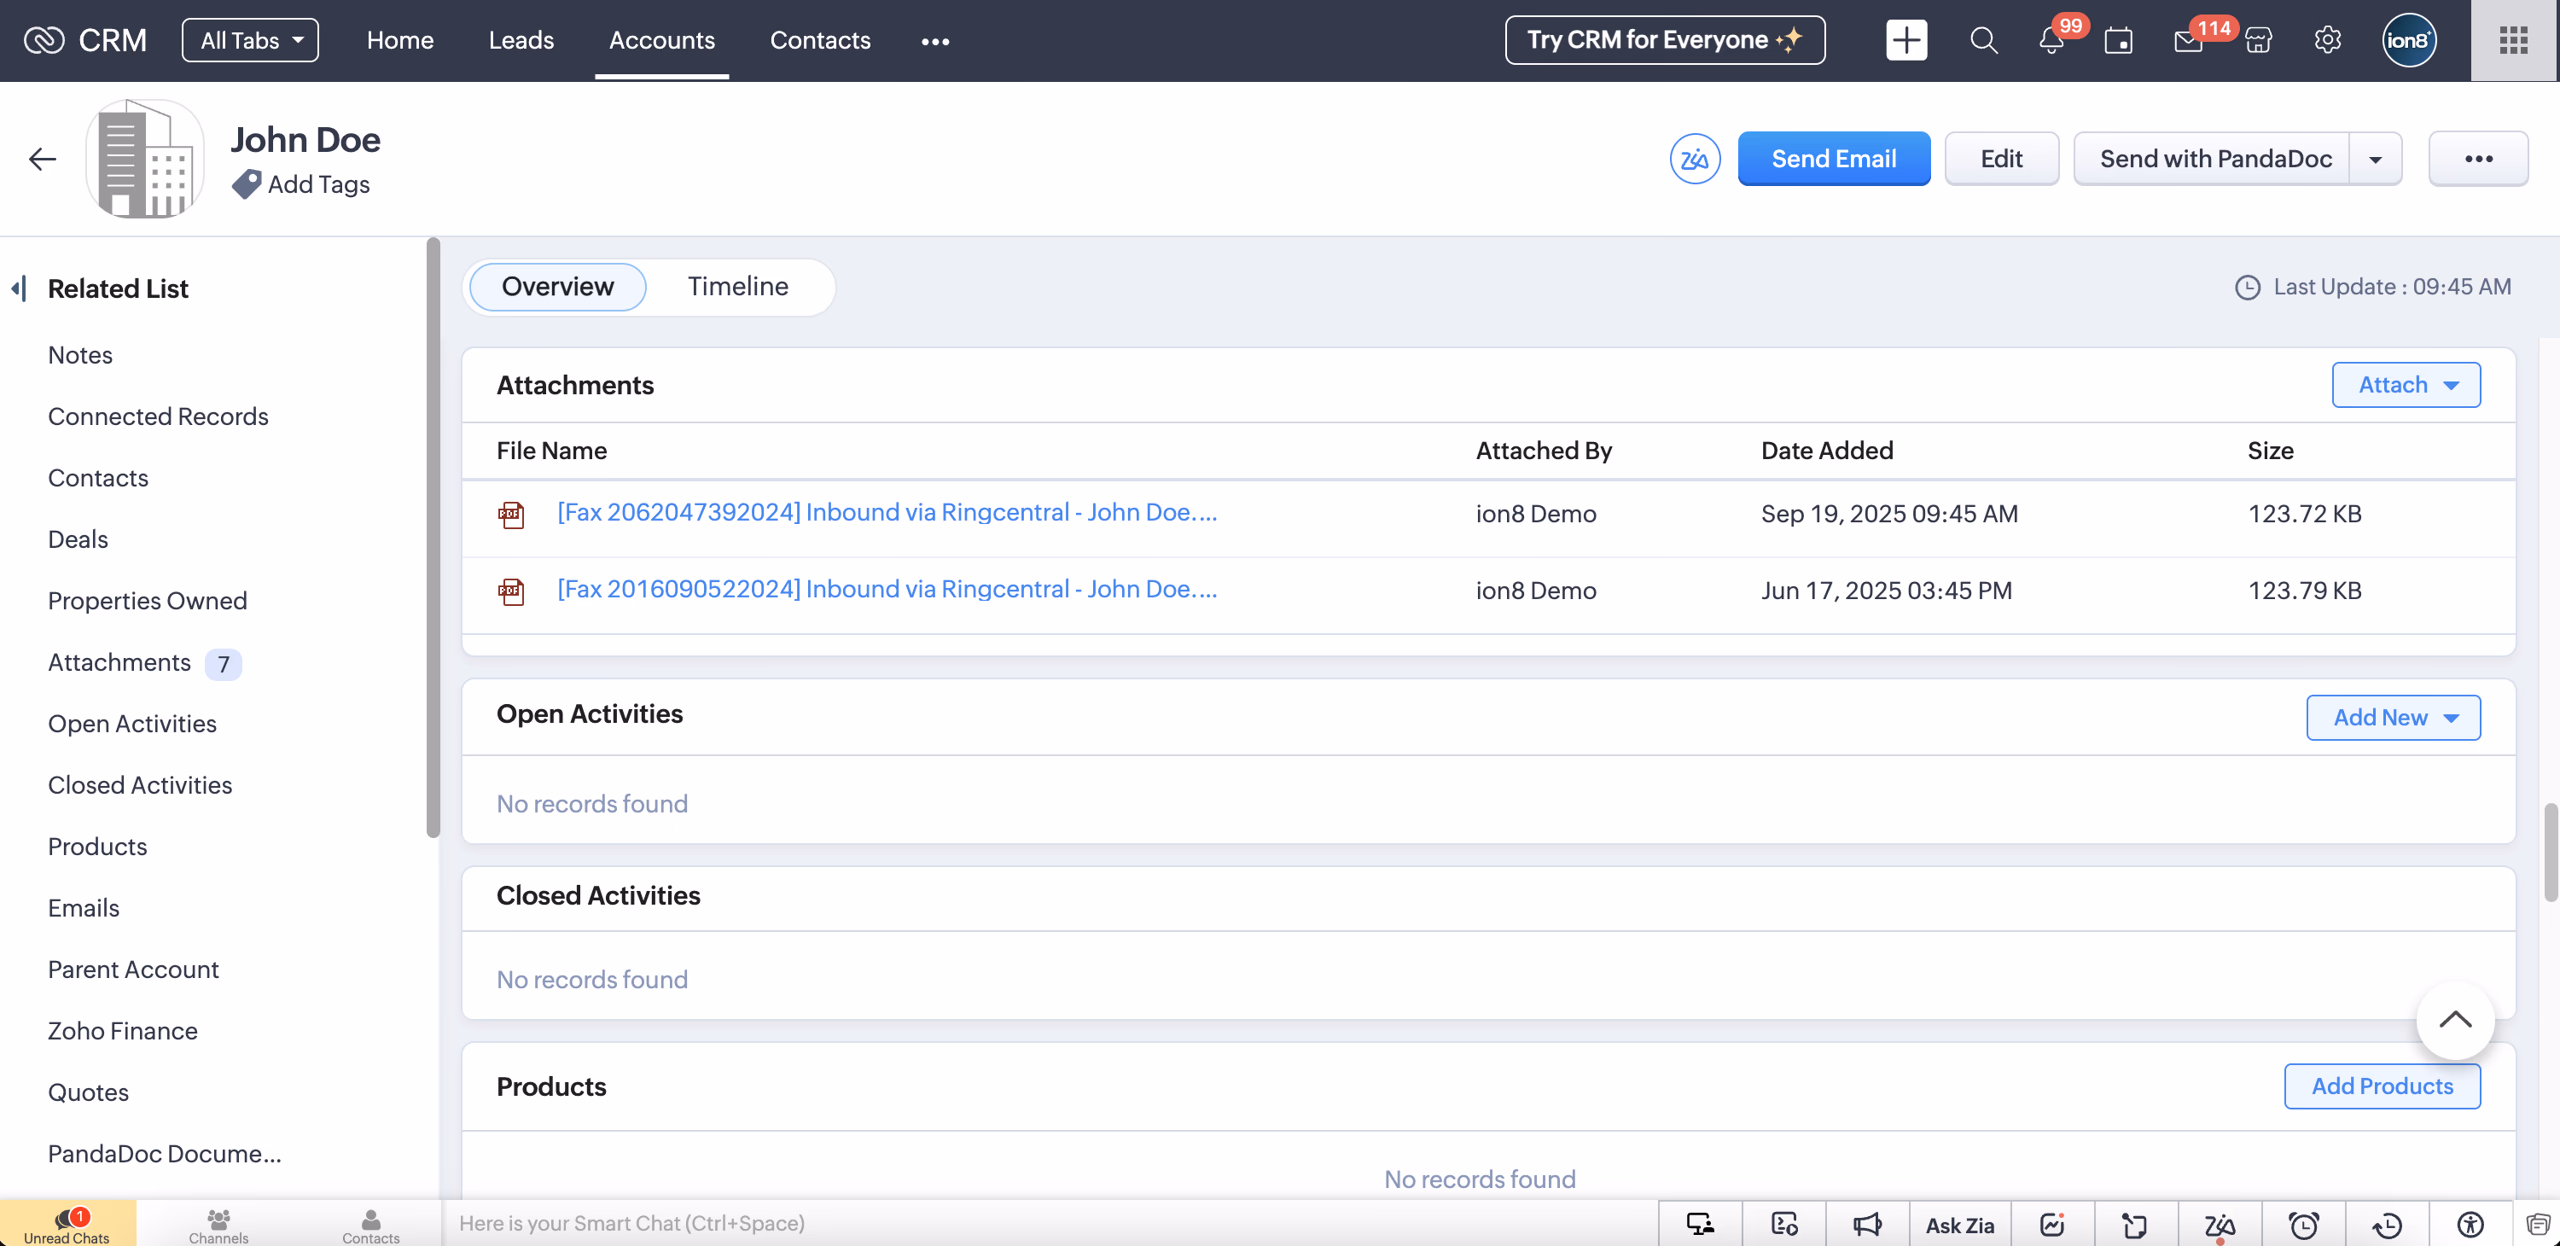Expand the Add New dropdown in Open Activities
The height and width of the screenshot is (1246, 2560).
click(x=2393, y=717)
